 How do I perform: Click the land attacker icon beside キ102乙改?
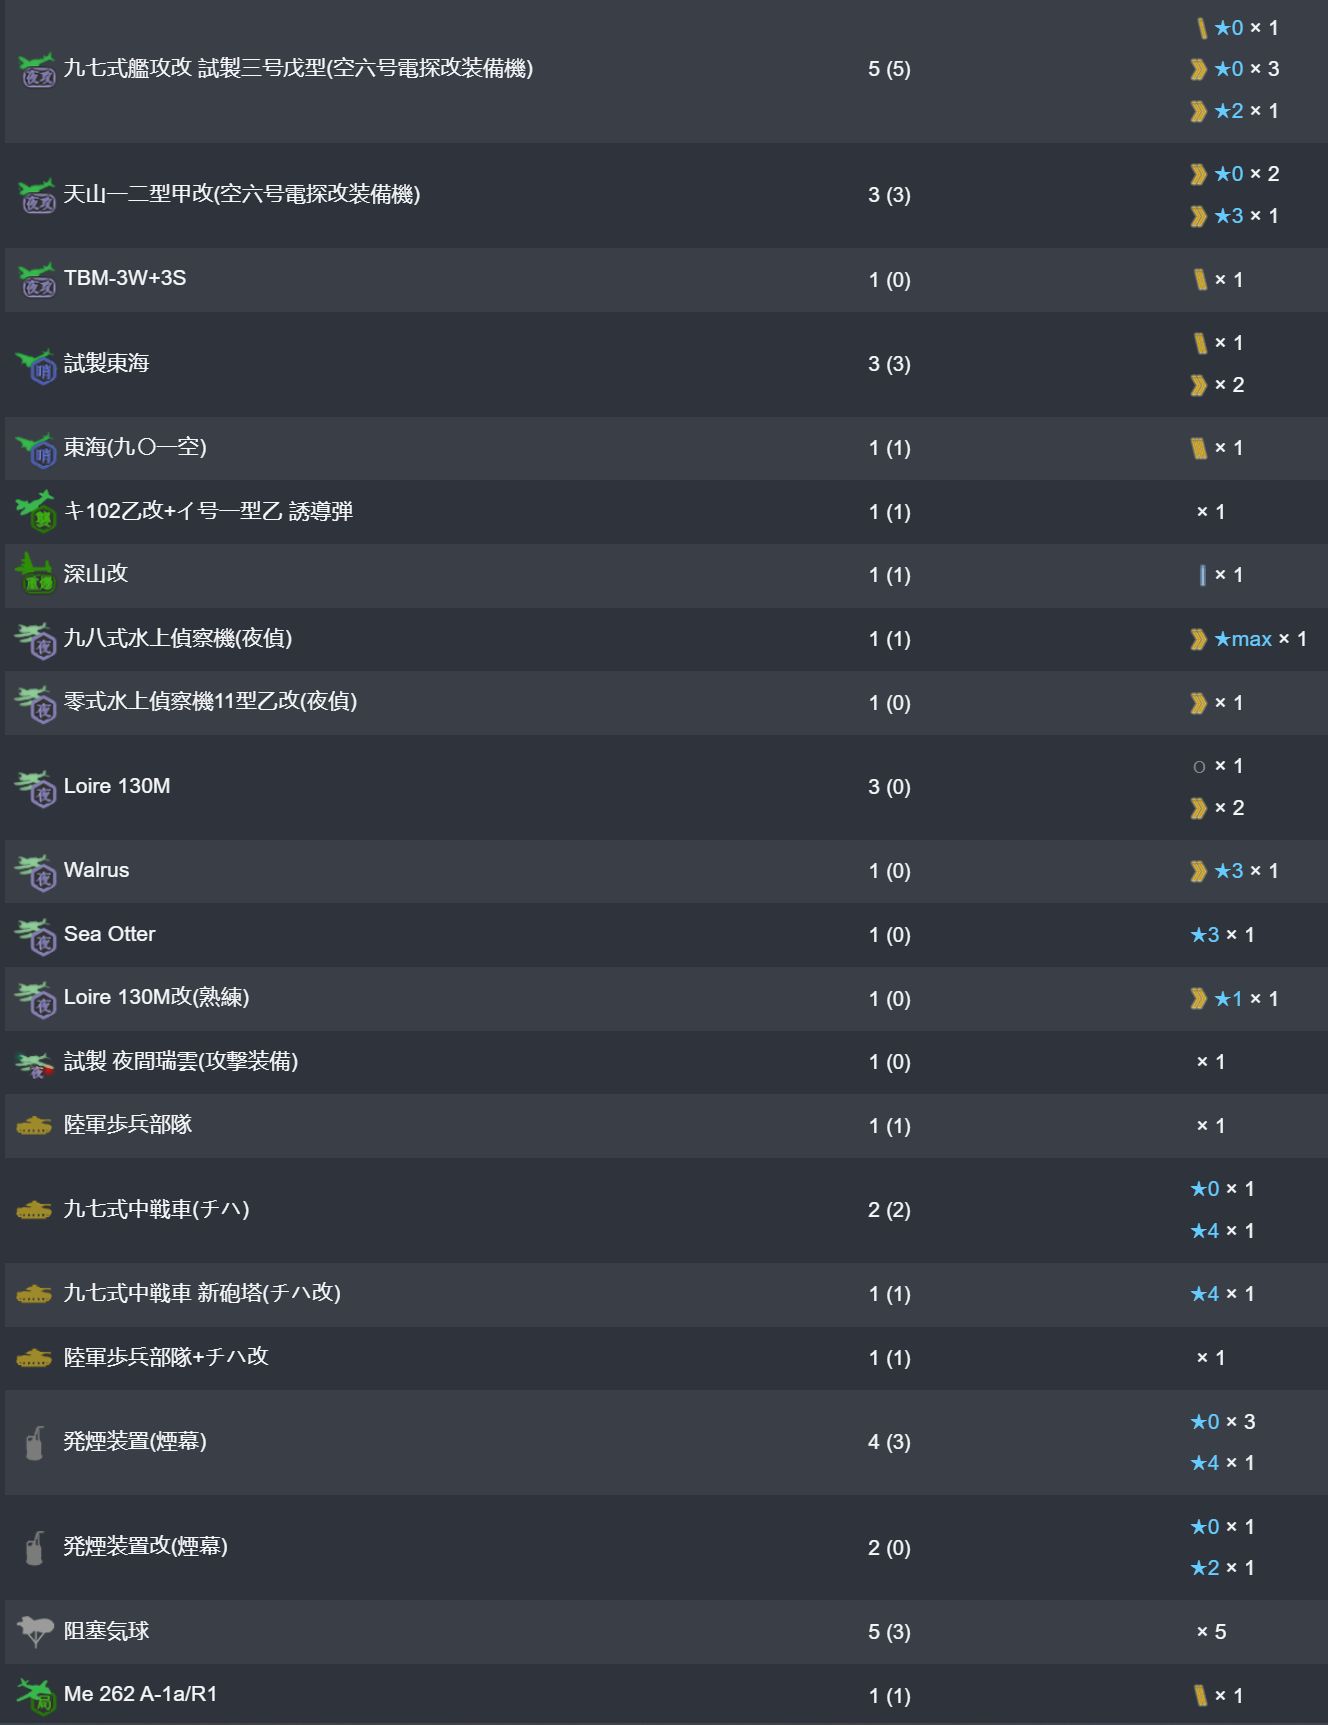point(35,511)
